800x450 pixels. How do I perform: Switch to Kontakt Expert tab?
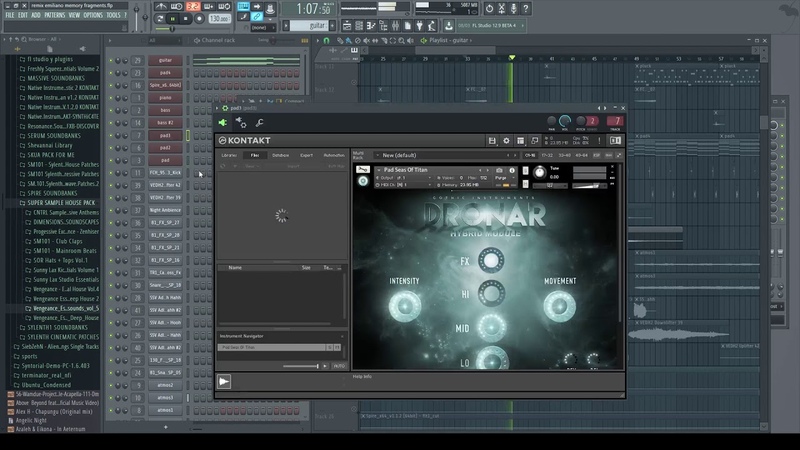pos(306,155)
